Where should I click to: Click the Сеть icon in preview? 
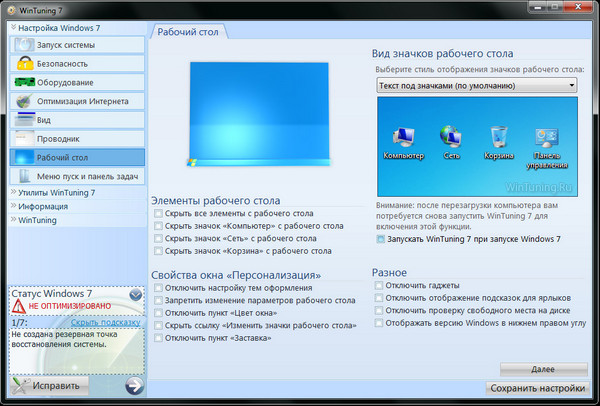pos(451,137)
